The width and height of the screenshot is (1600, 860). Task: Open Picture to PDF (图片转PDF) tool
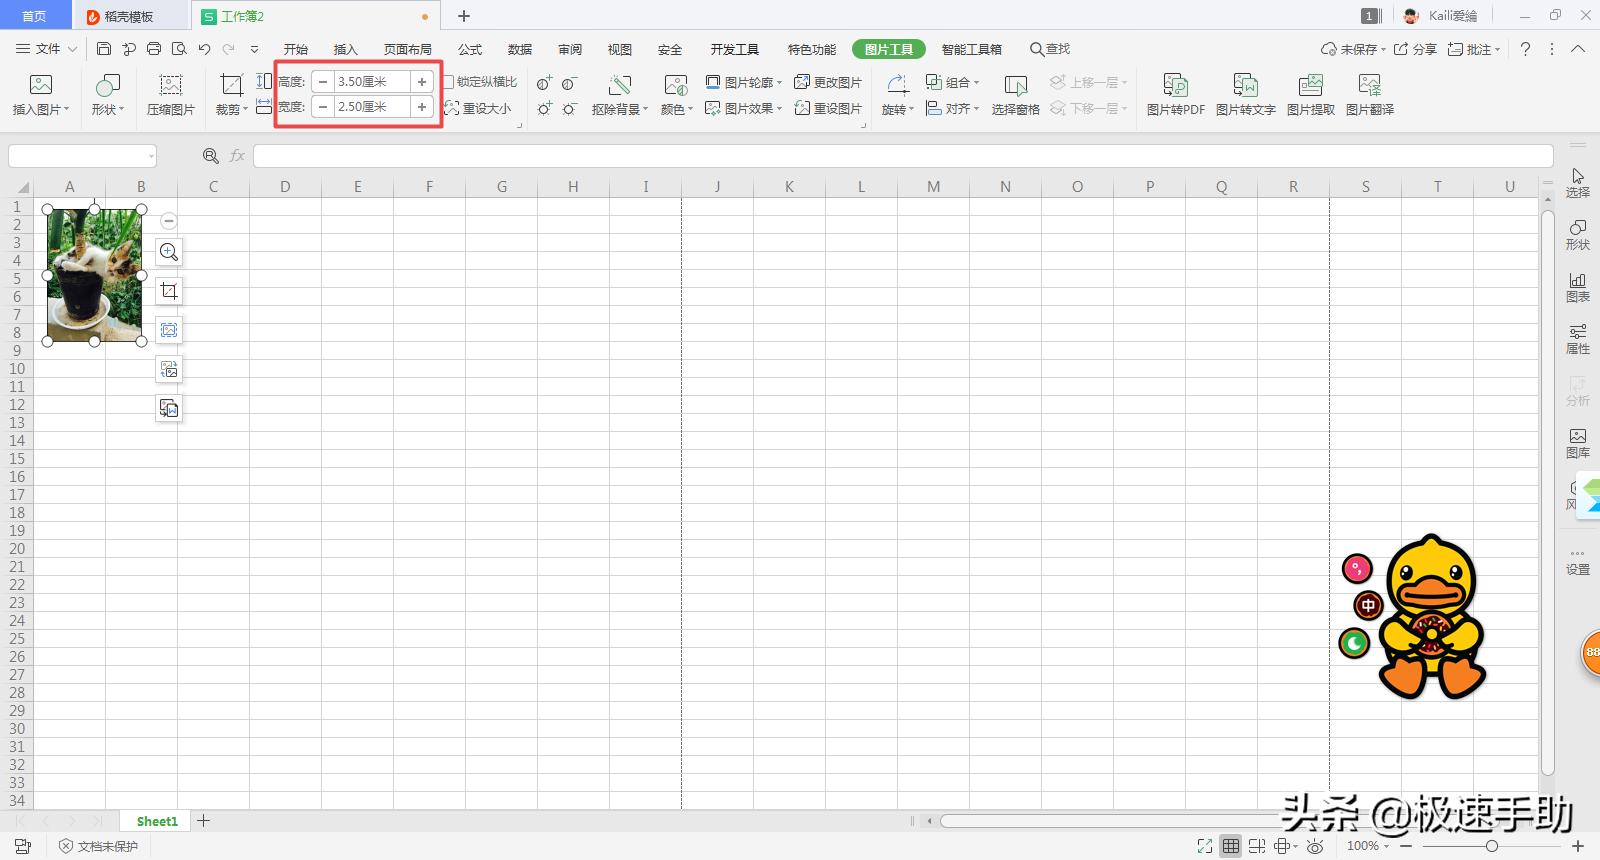[1175, 94]
